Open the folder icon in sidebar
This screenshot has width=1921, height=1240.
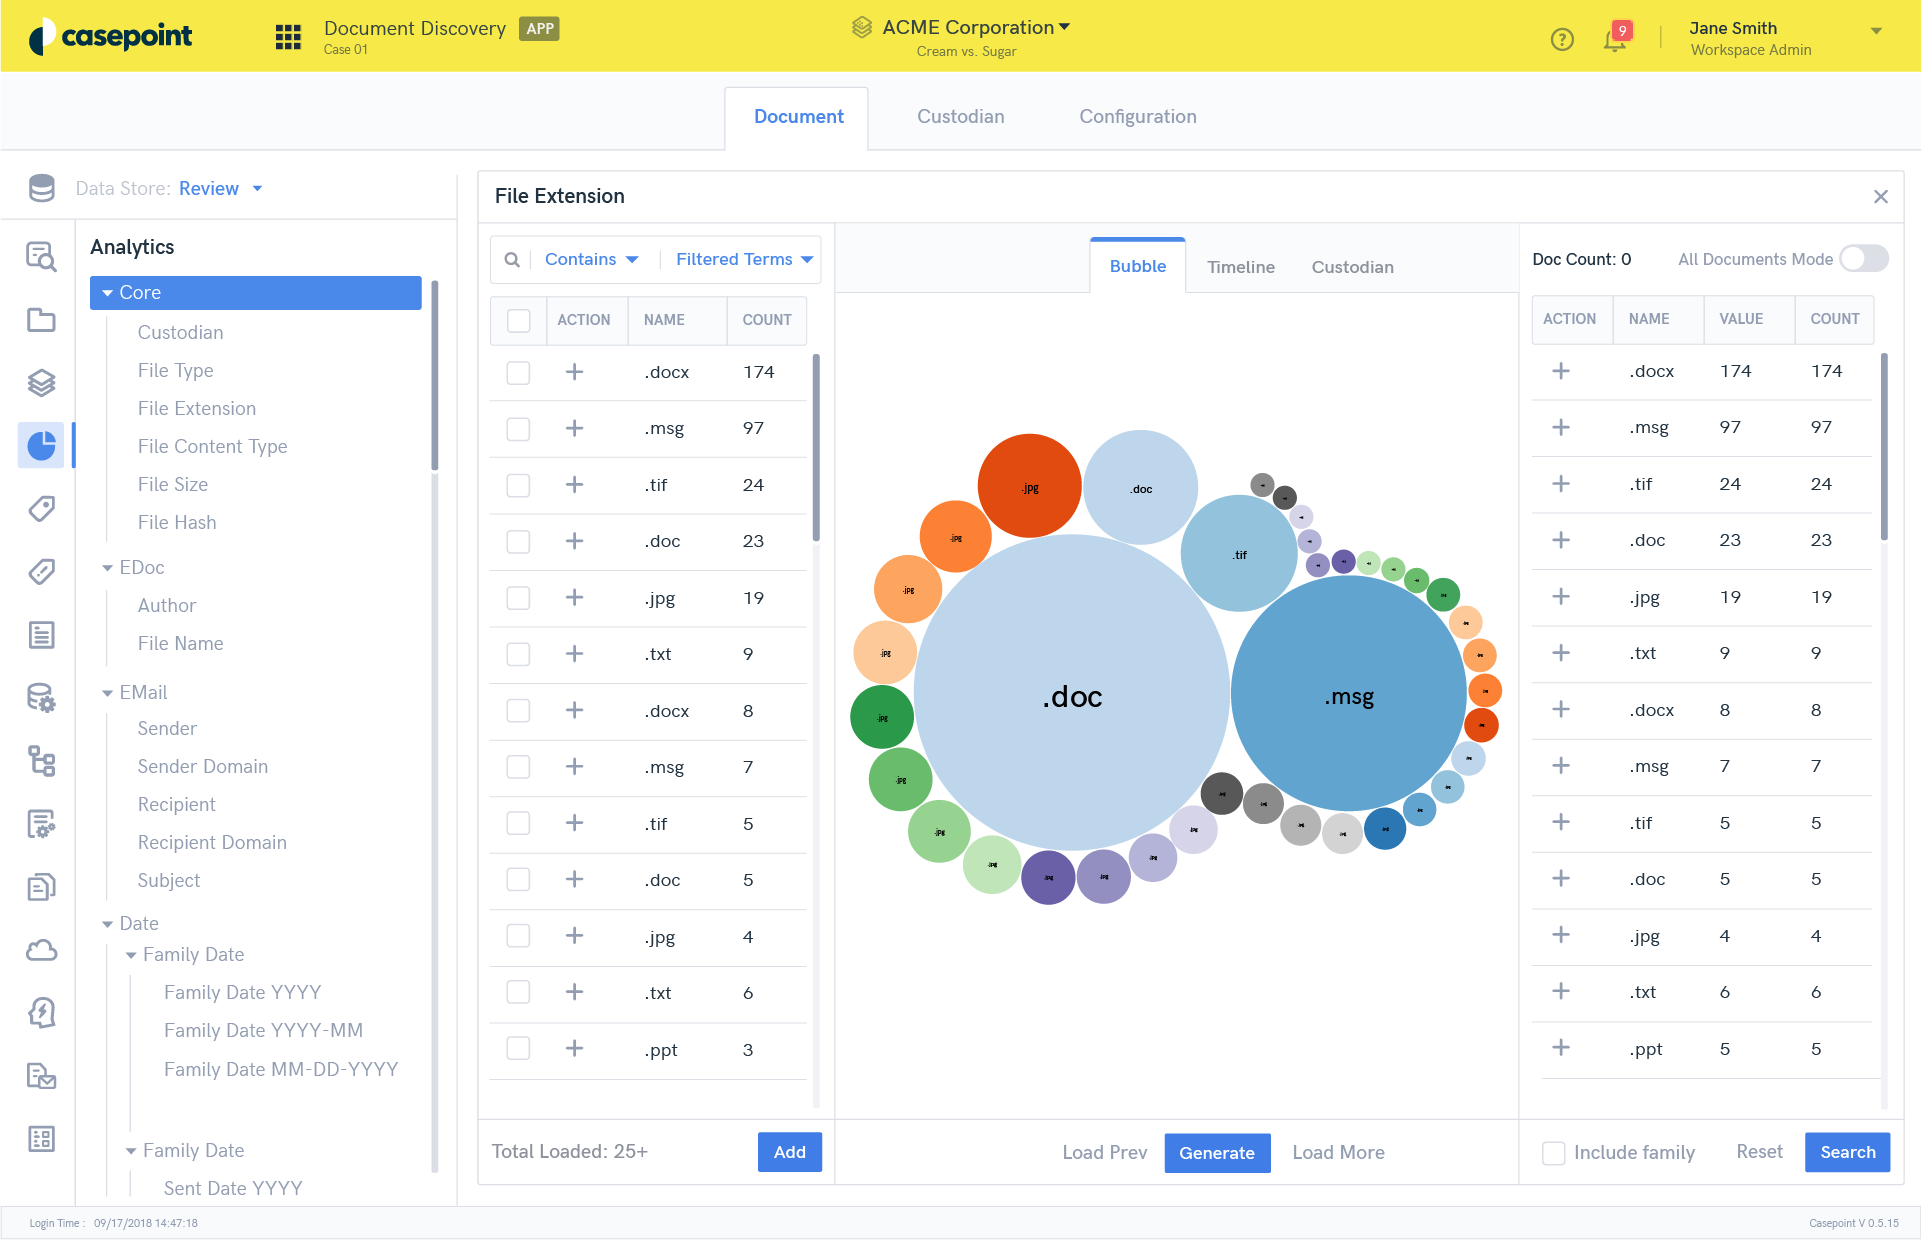[x=42, y=320]
